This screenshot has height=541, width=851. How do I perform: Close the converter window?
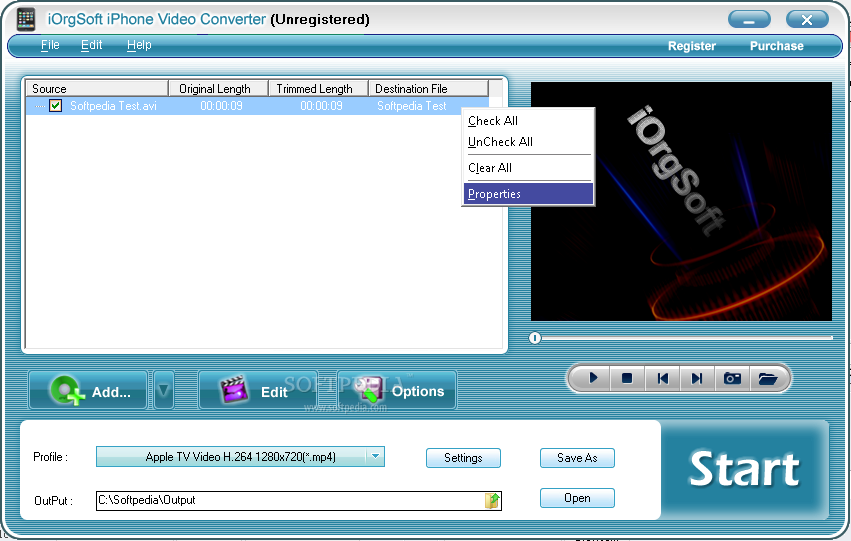coord(807,20)
